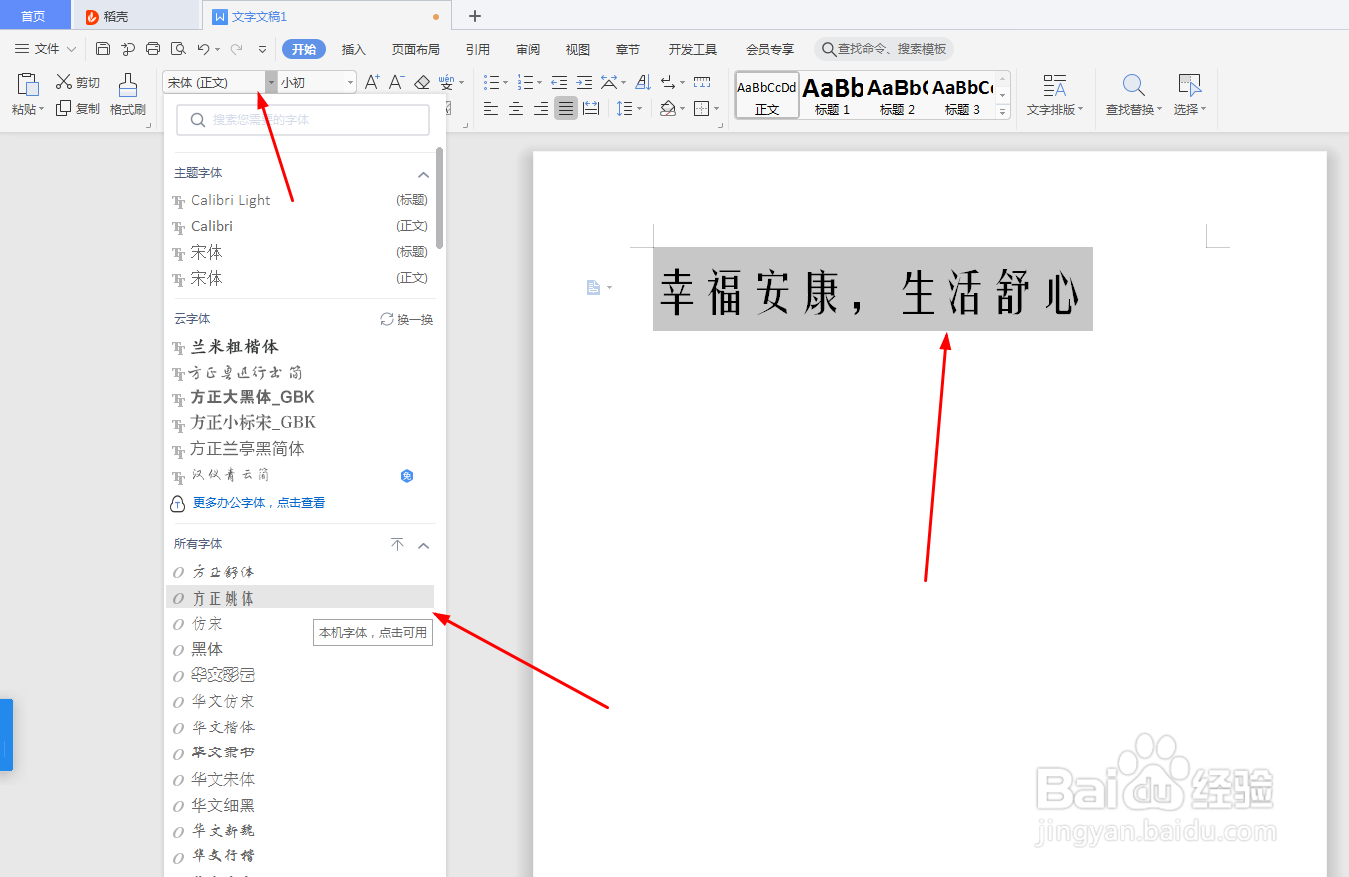Click the Clear Formatting eraser icon

[x=422, y=82]
